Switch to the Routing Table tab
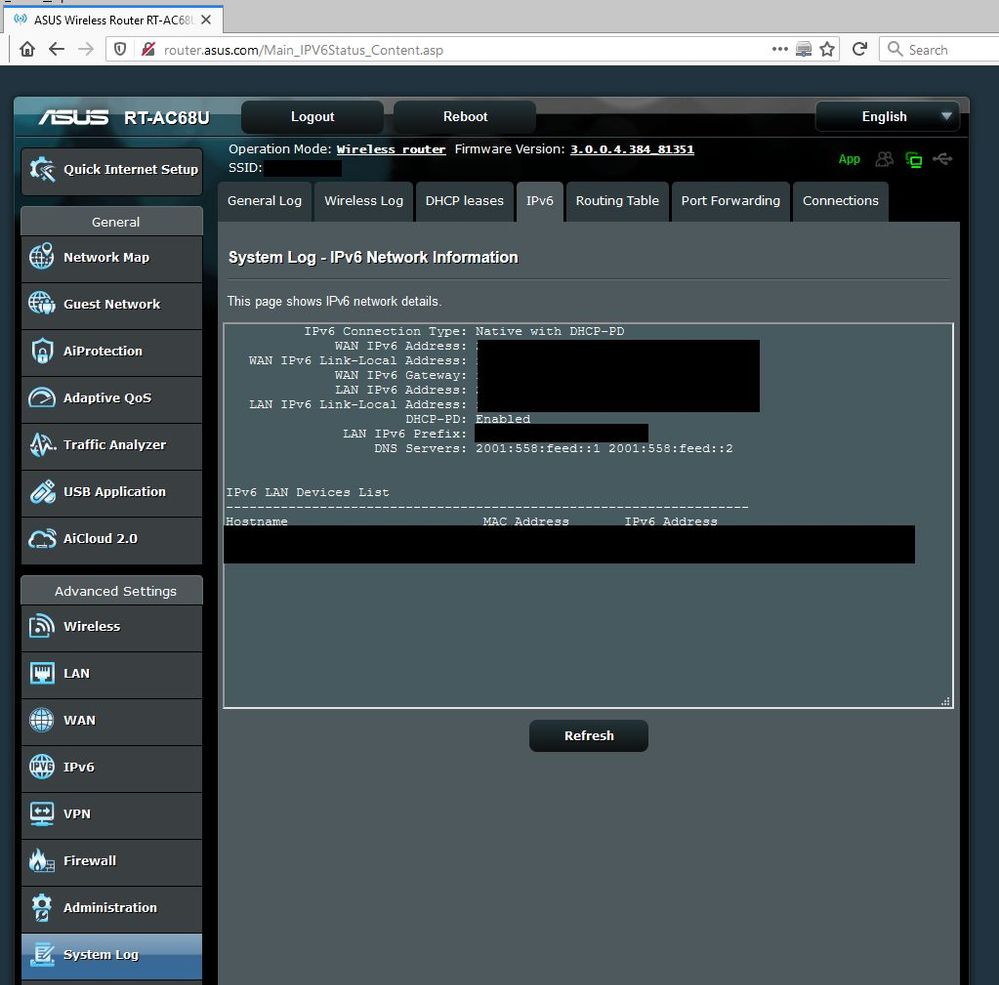 pyautogui.click(x=617, y=201)
